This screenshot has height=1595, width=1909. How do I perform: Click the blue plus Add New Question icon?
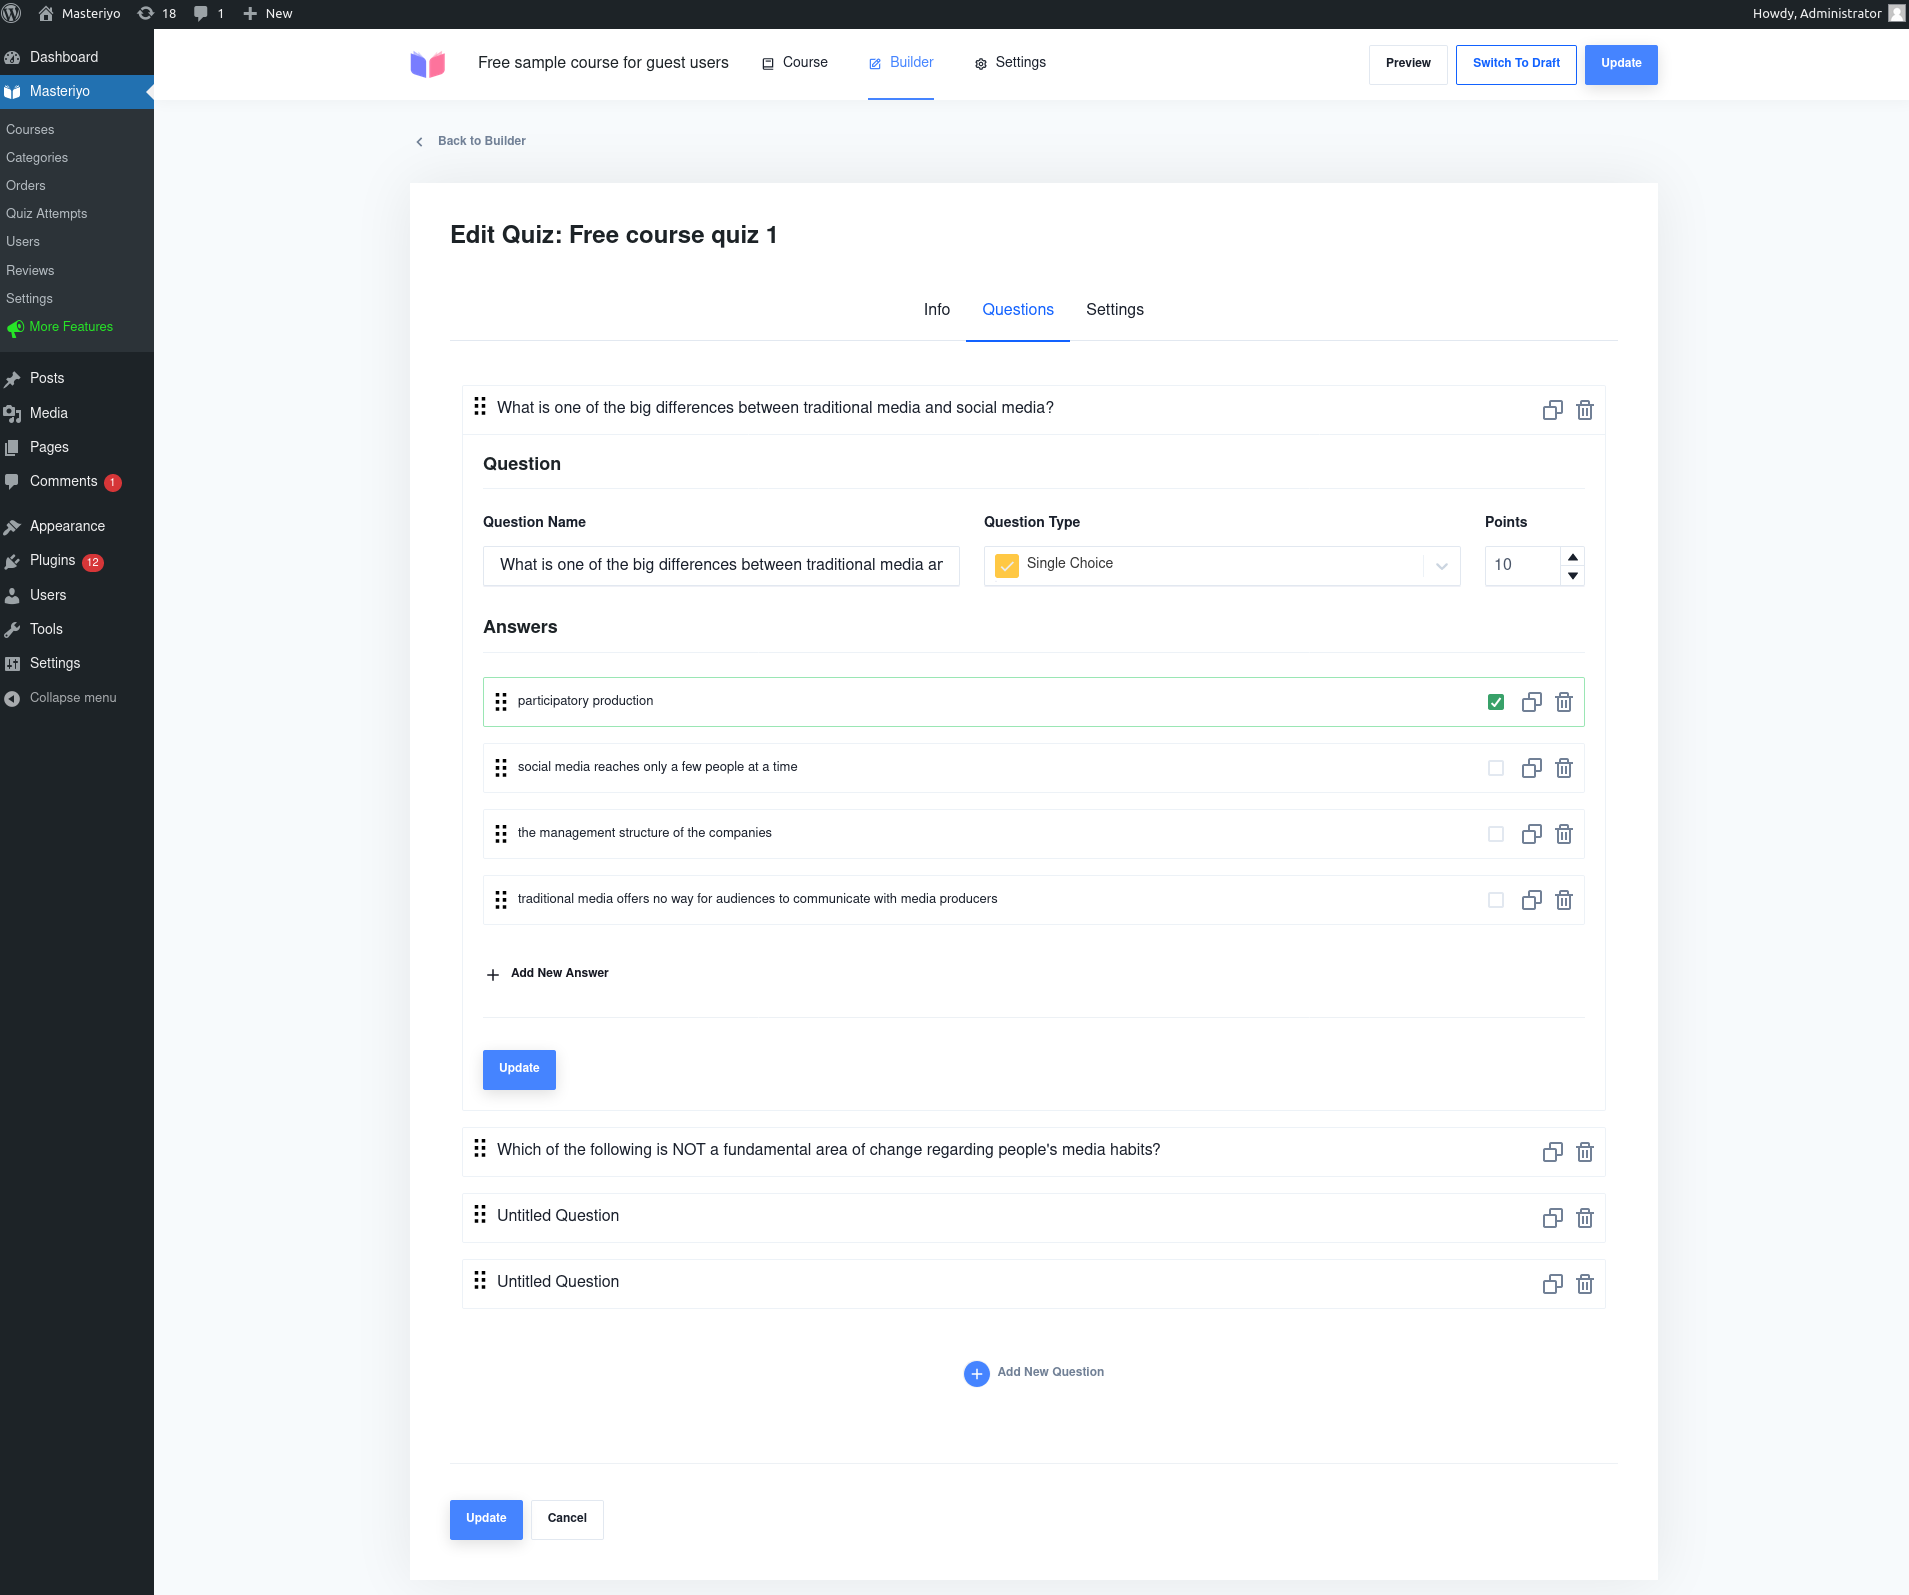click(976, 1373)
